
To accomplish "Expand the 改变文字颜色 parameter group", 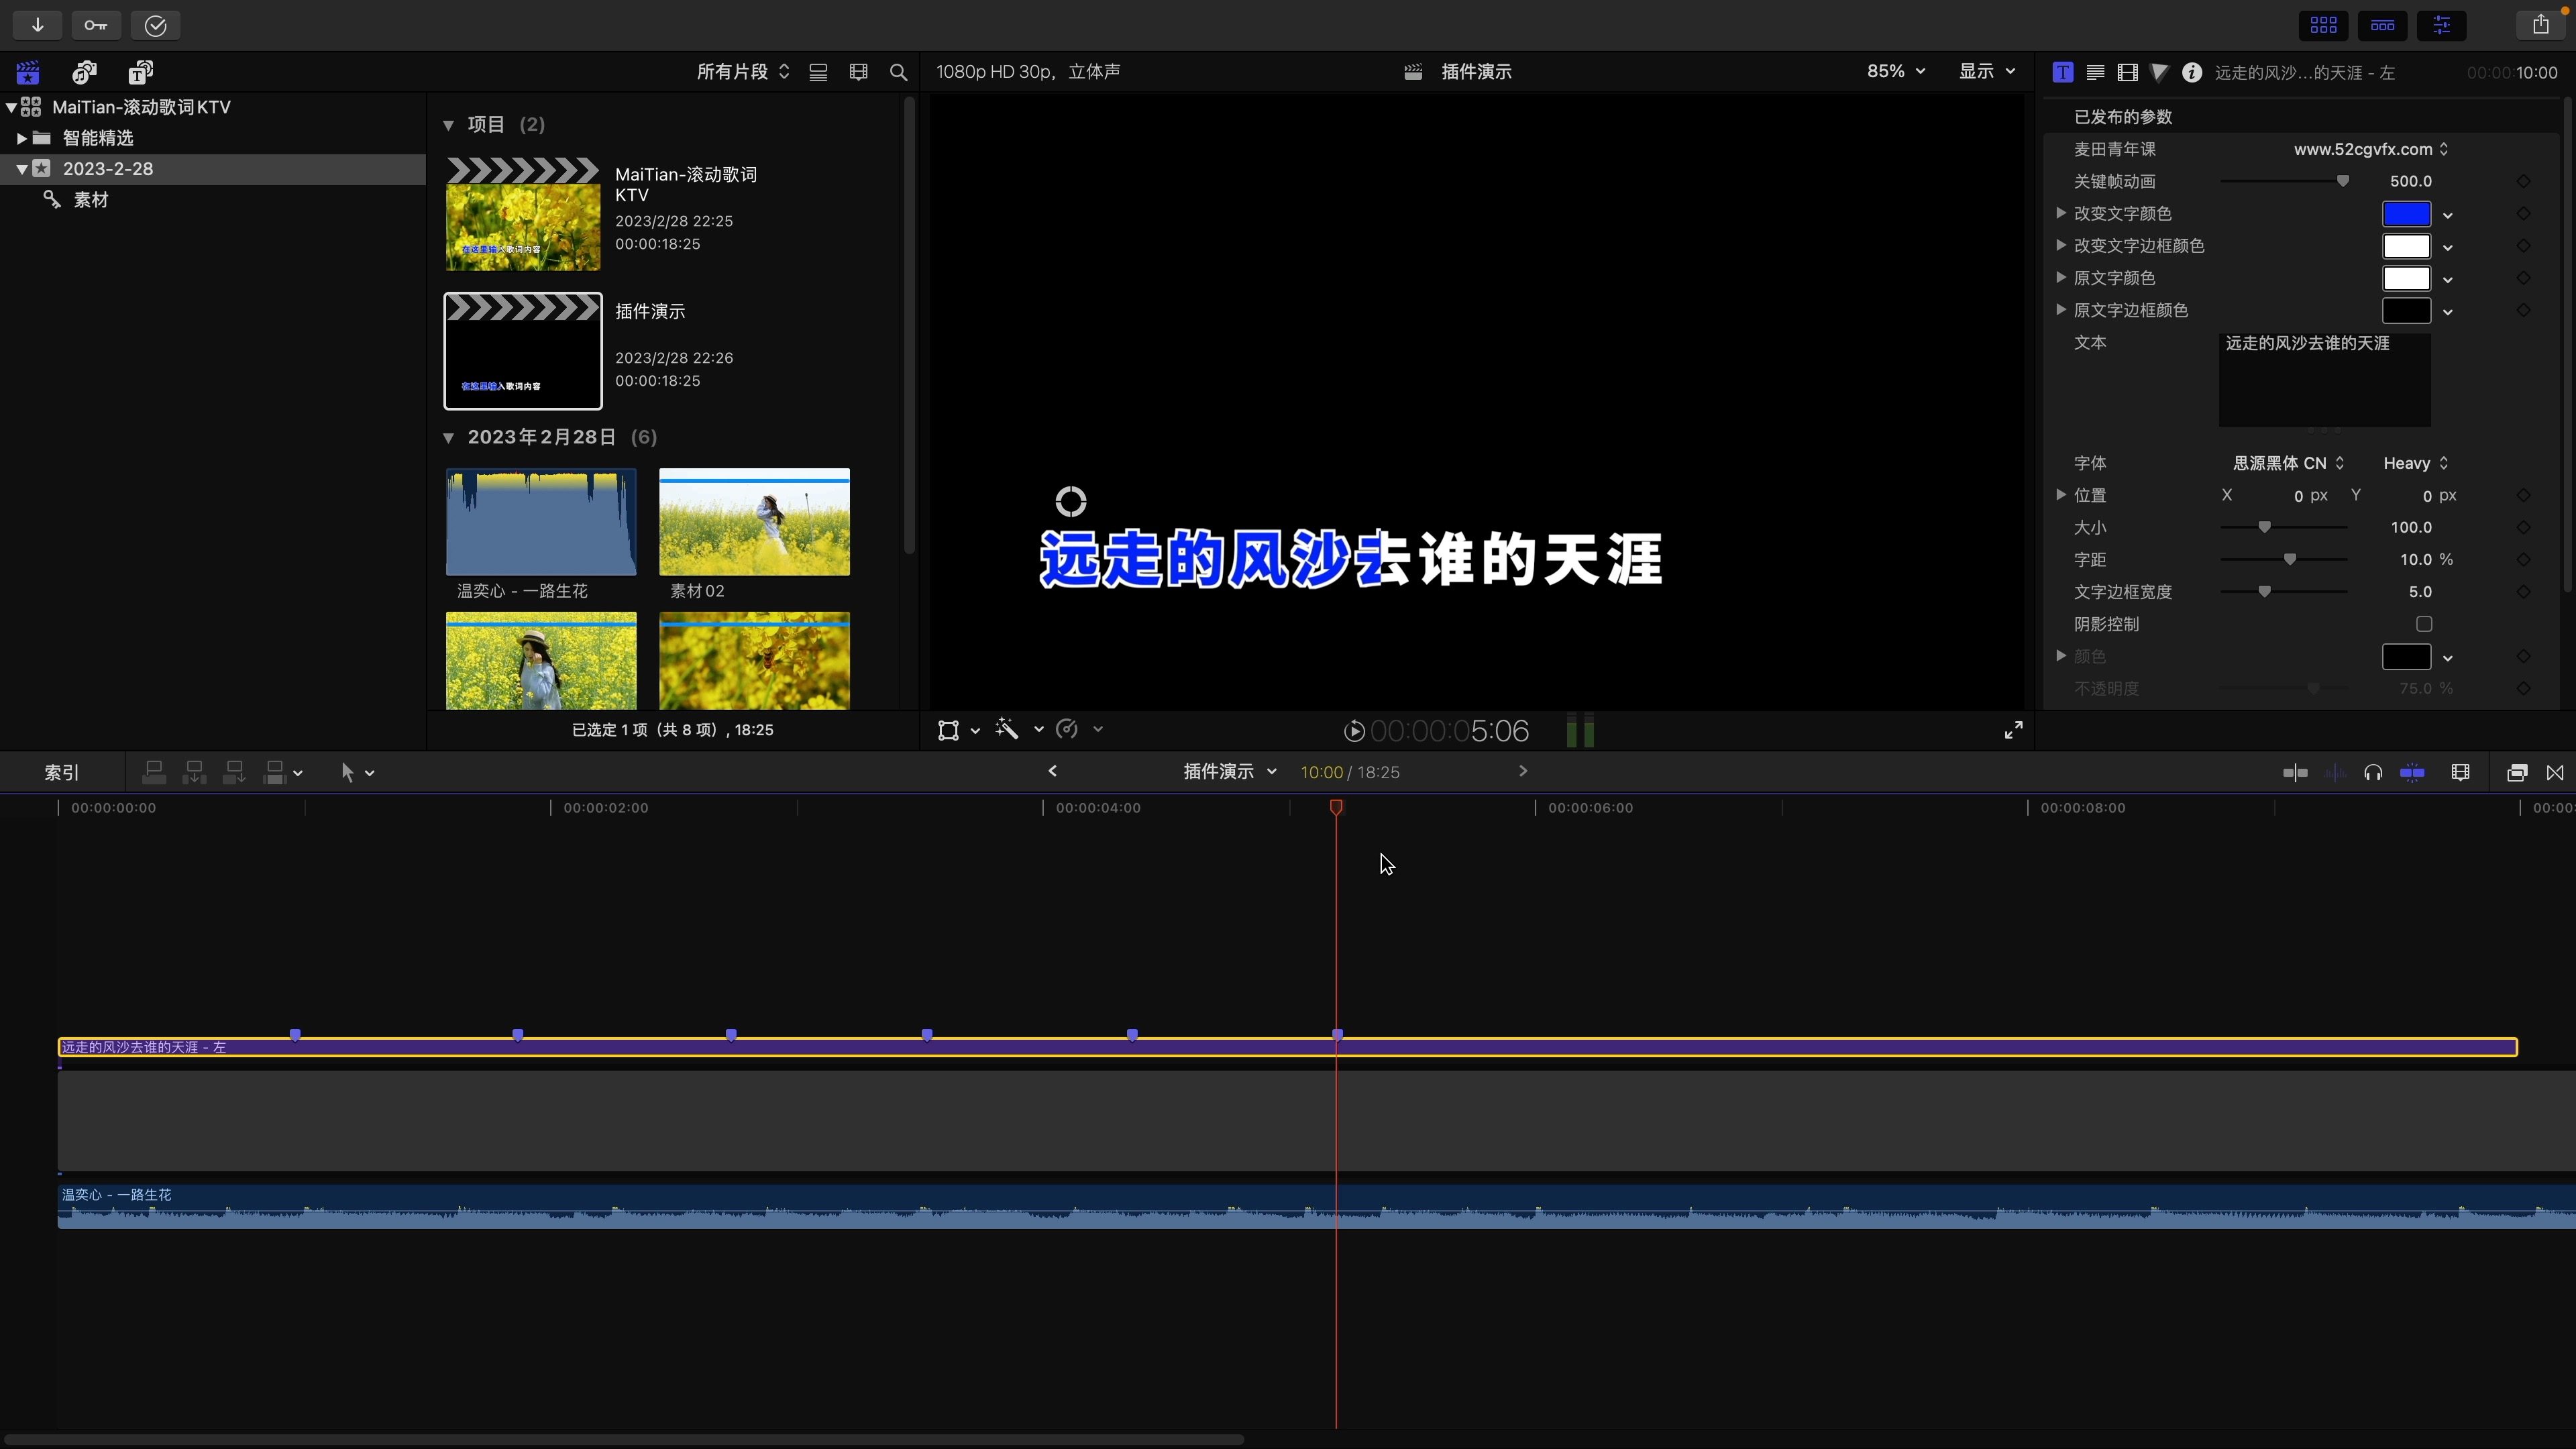I will click(2061, 213).
